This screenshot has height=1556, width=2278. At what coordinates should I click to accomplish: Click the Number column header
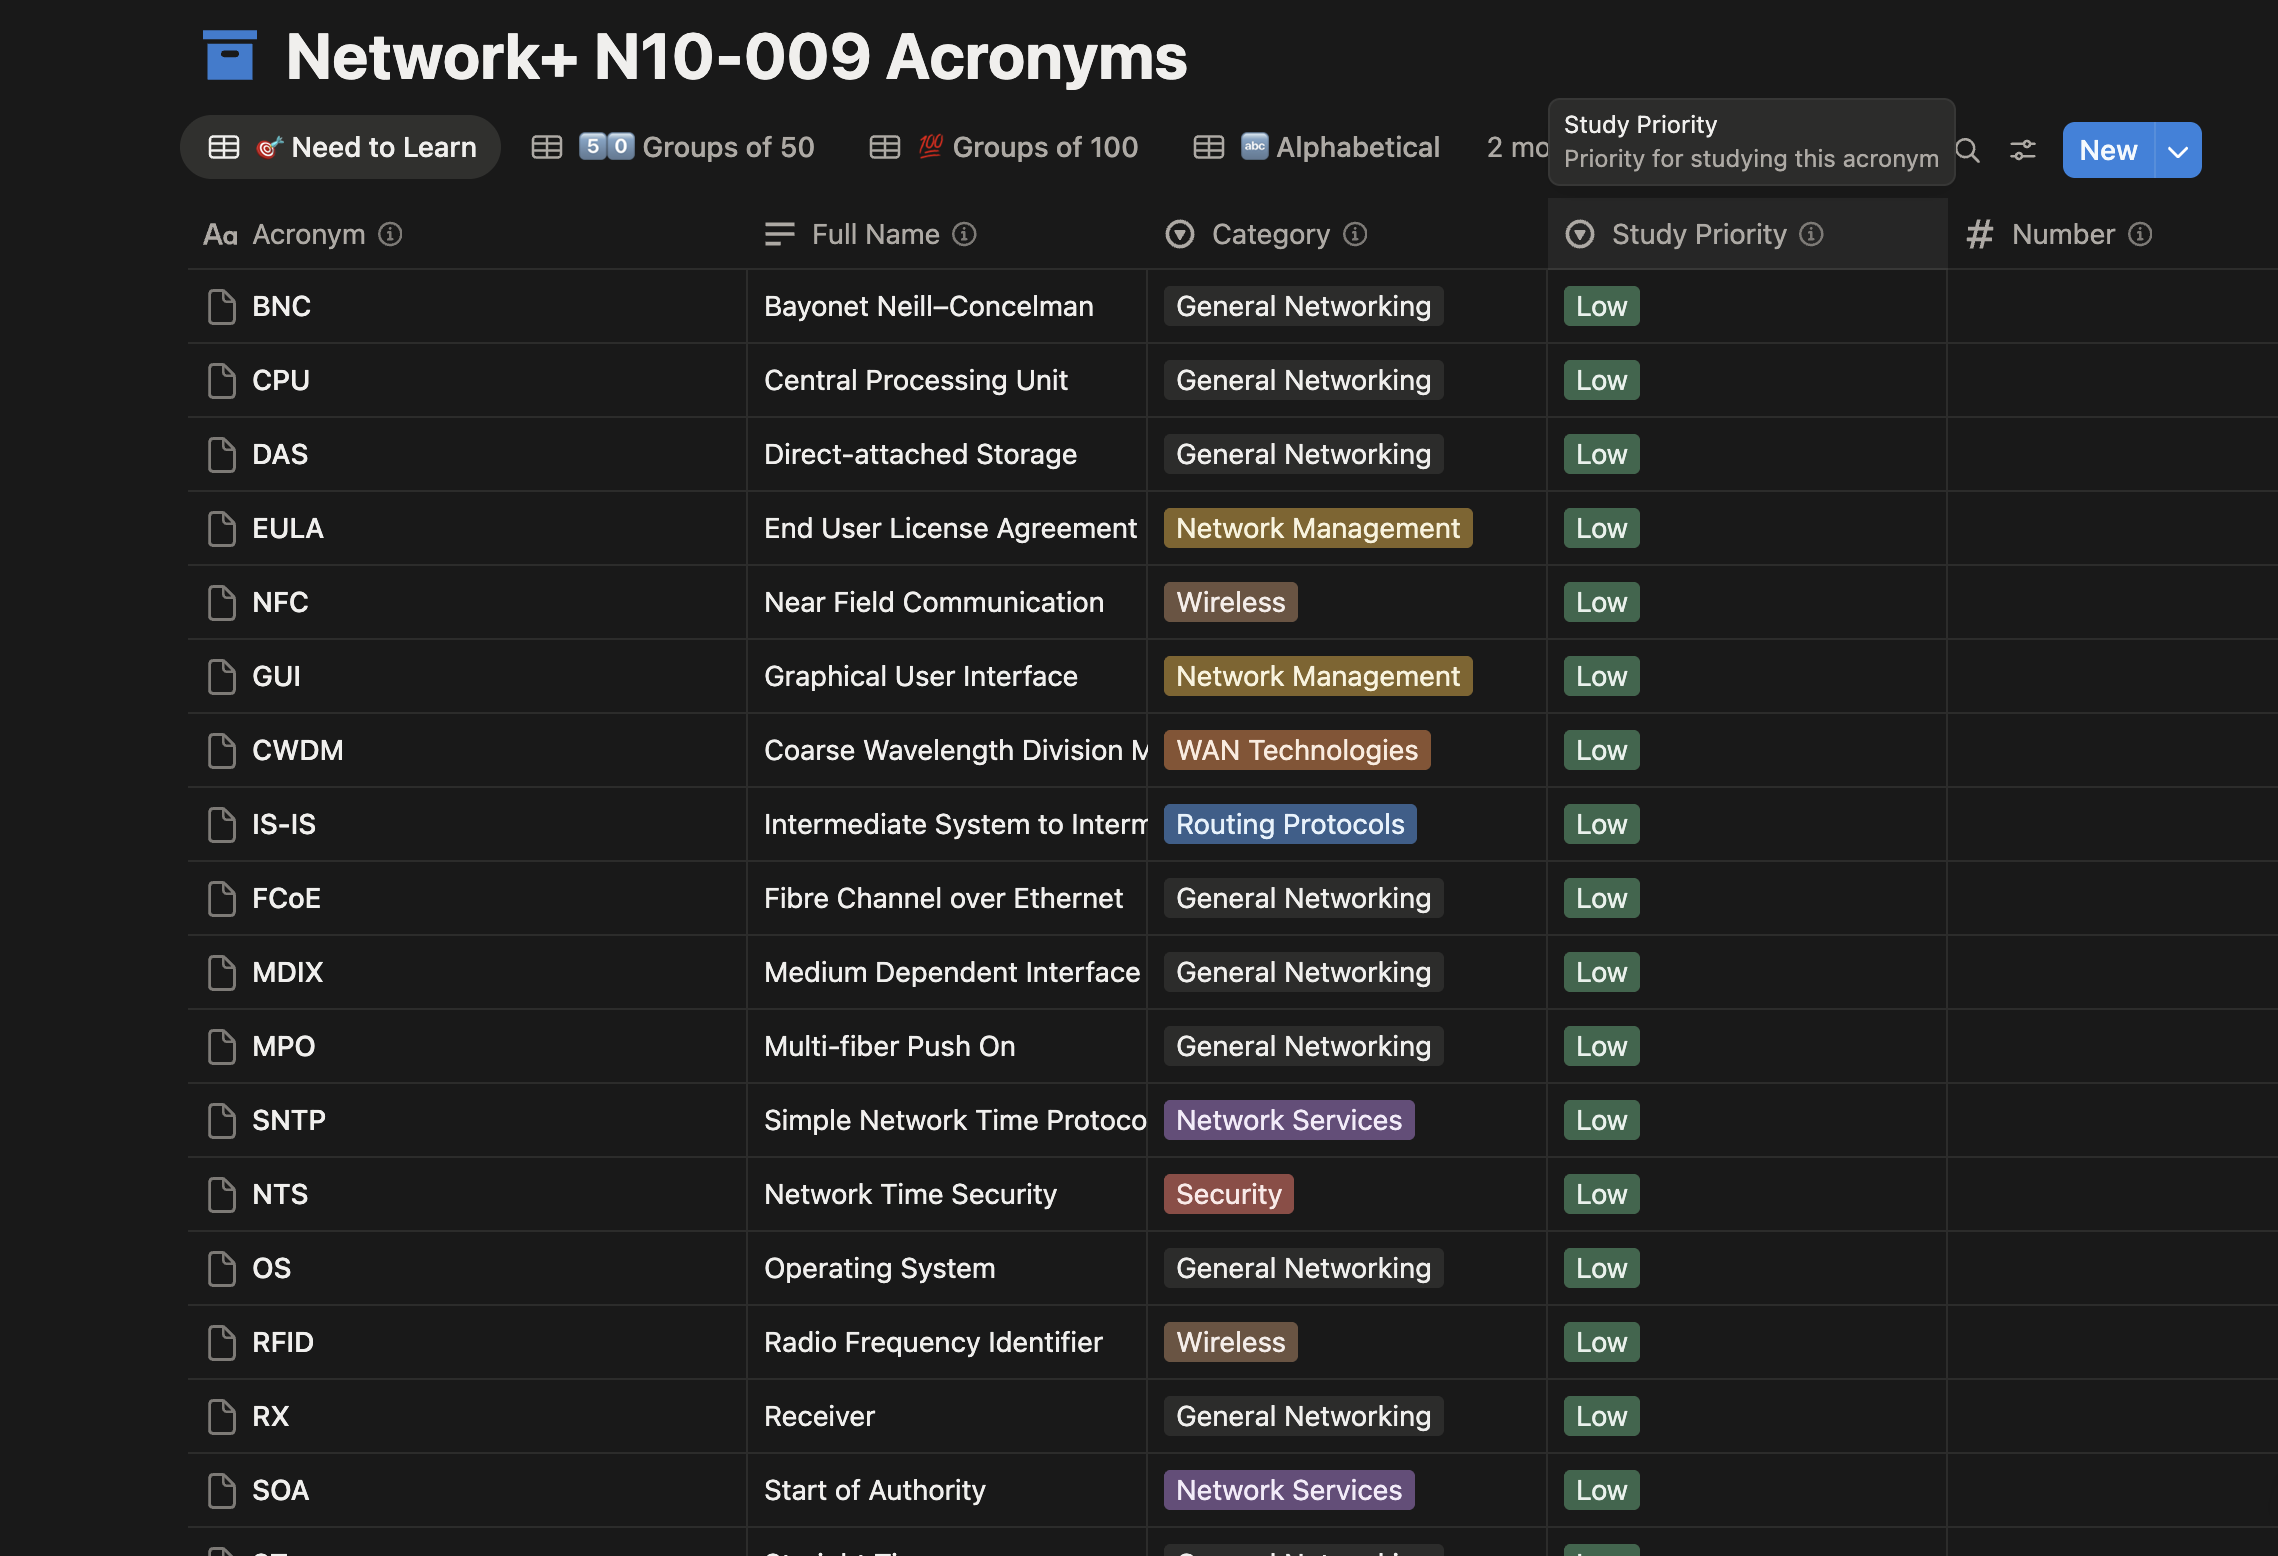2112,234
